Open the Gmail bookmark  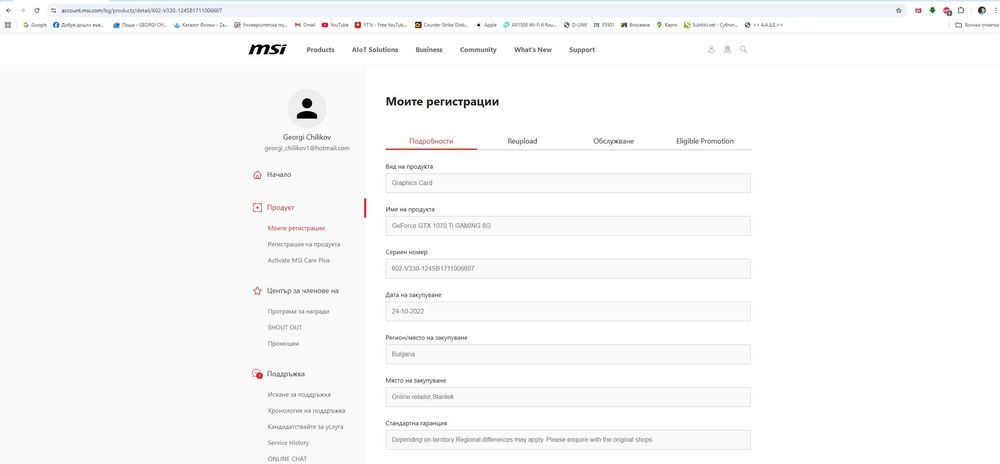coord(305,25)
